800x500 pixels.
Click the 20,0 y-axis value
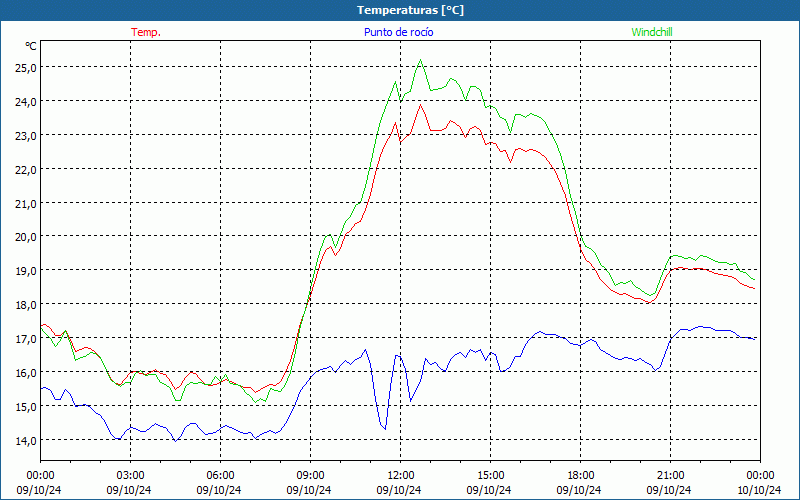[x=26, y=237]
